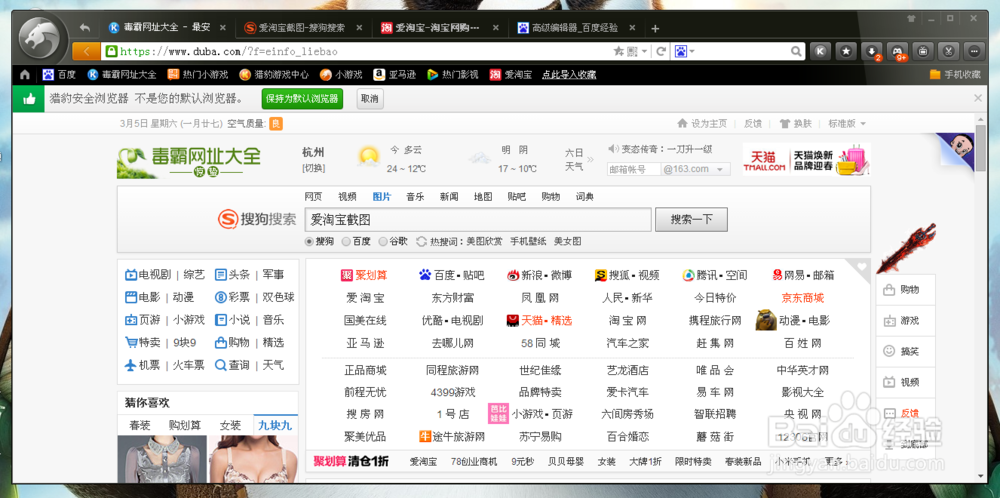Click the 保持为默认浏览器 green button
Screen dimensions: 1000x498
(x=302, y=99)
